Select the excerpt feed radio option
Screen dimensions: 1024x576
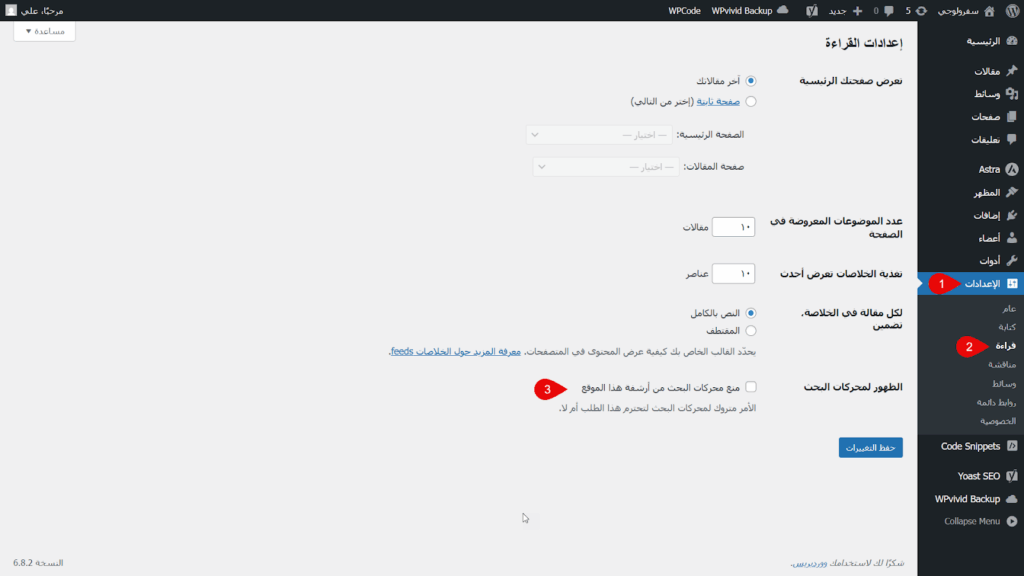click(x=750, y=331)
